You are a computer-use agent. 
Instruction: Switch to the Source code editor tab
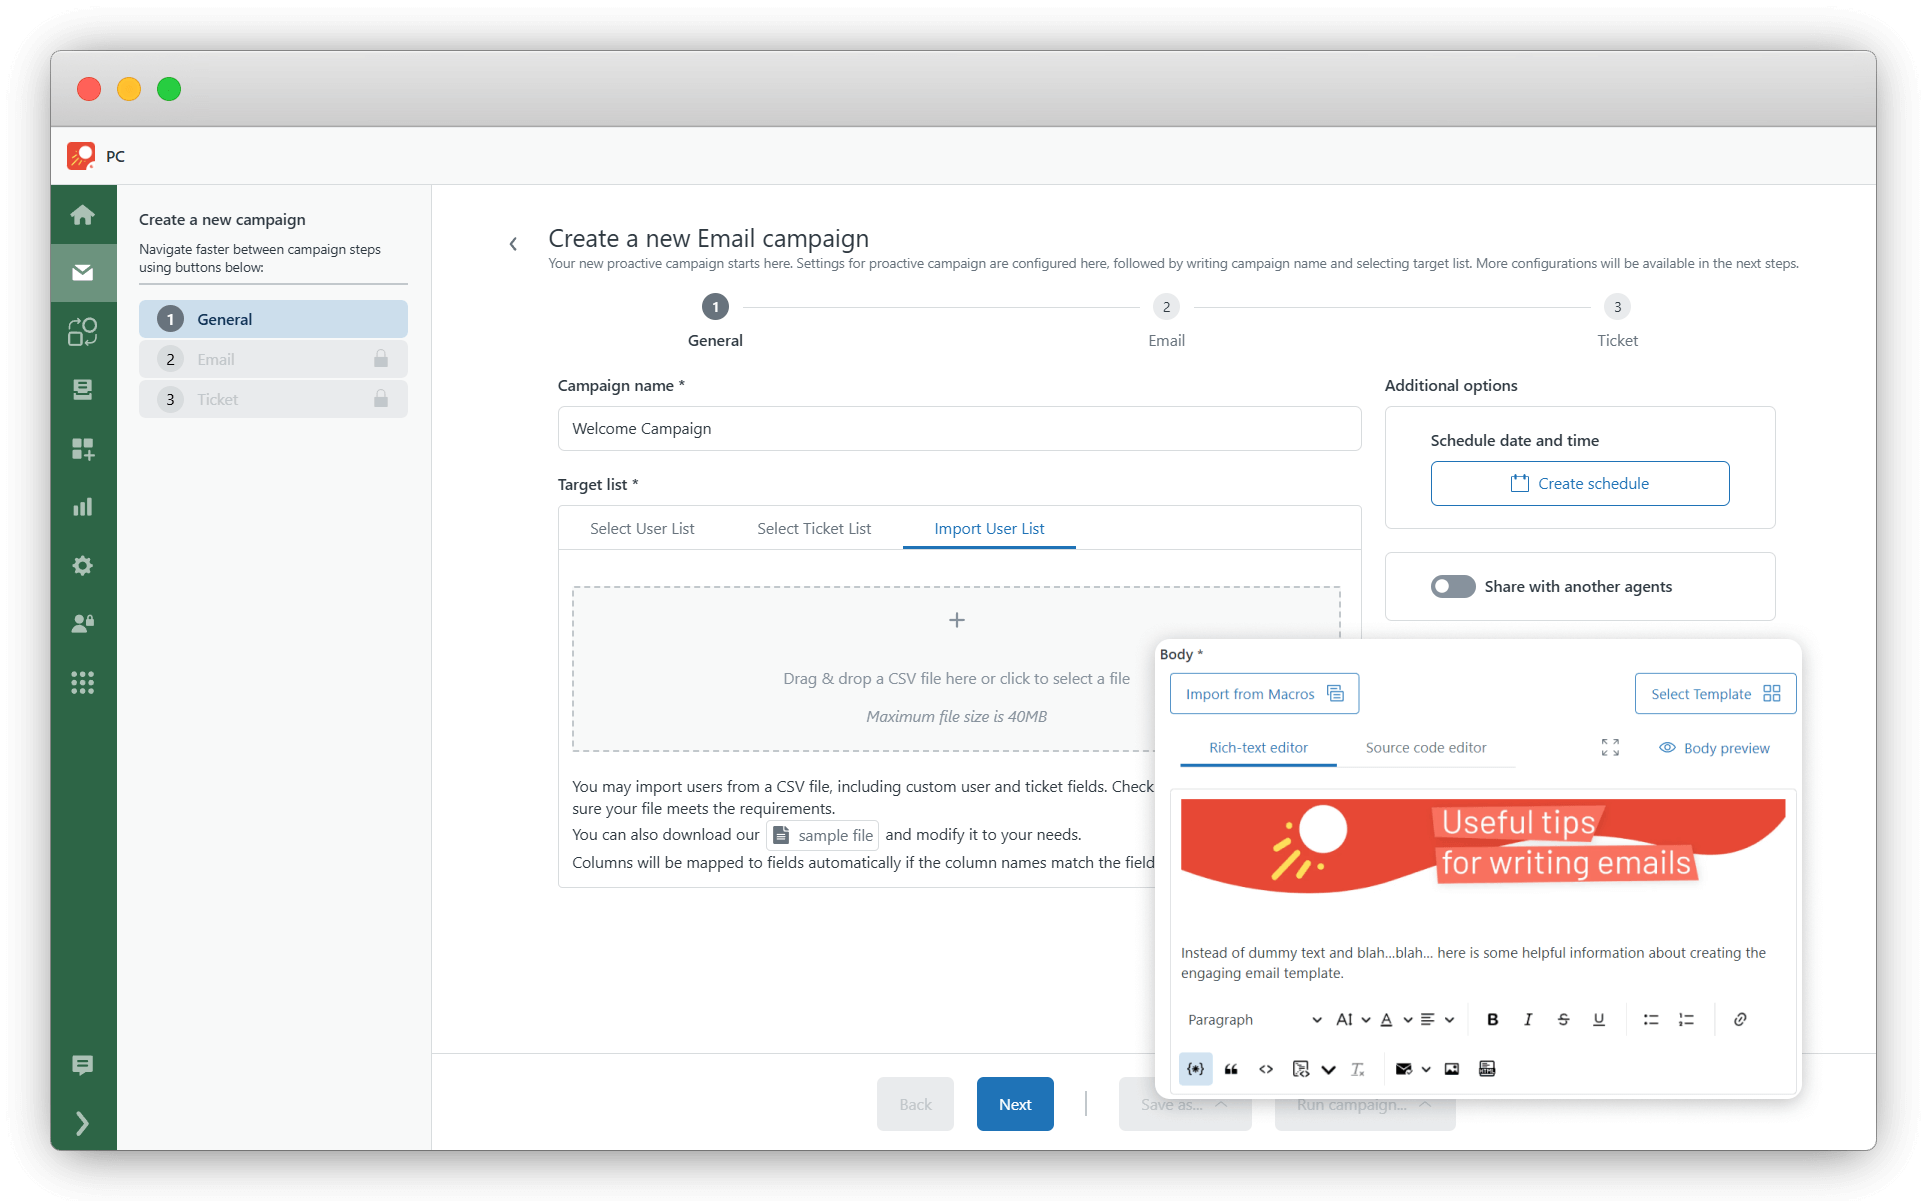tap(1426, 748)
